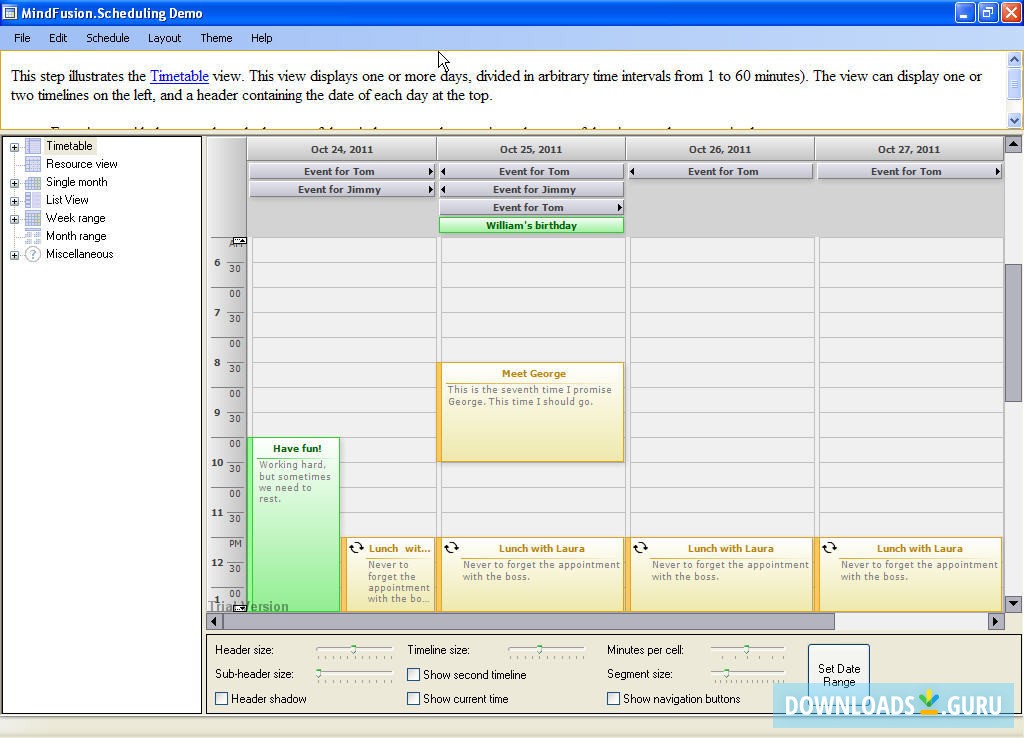Screen dimensions: 1024x738
Task: Enable Show navigation buttons
Action: [614, 699]
